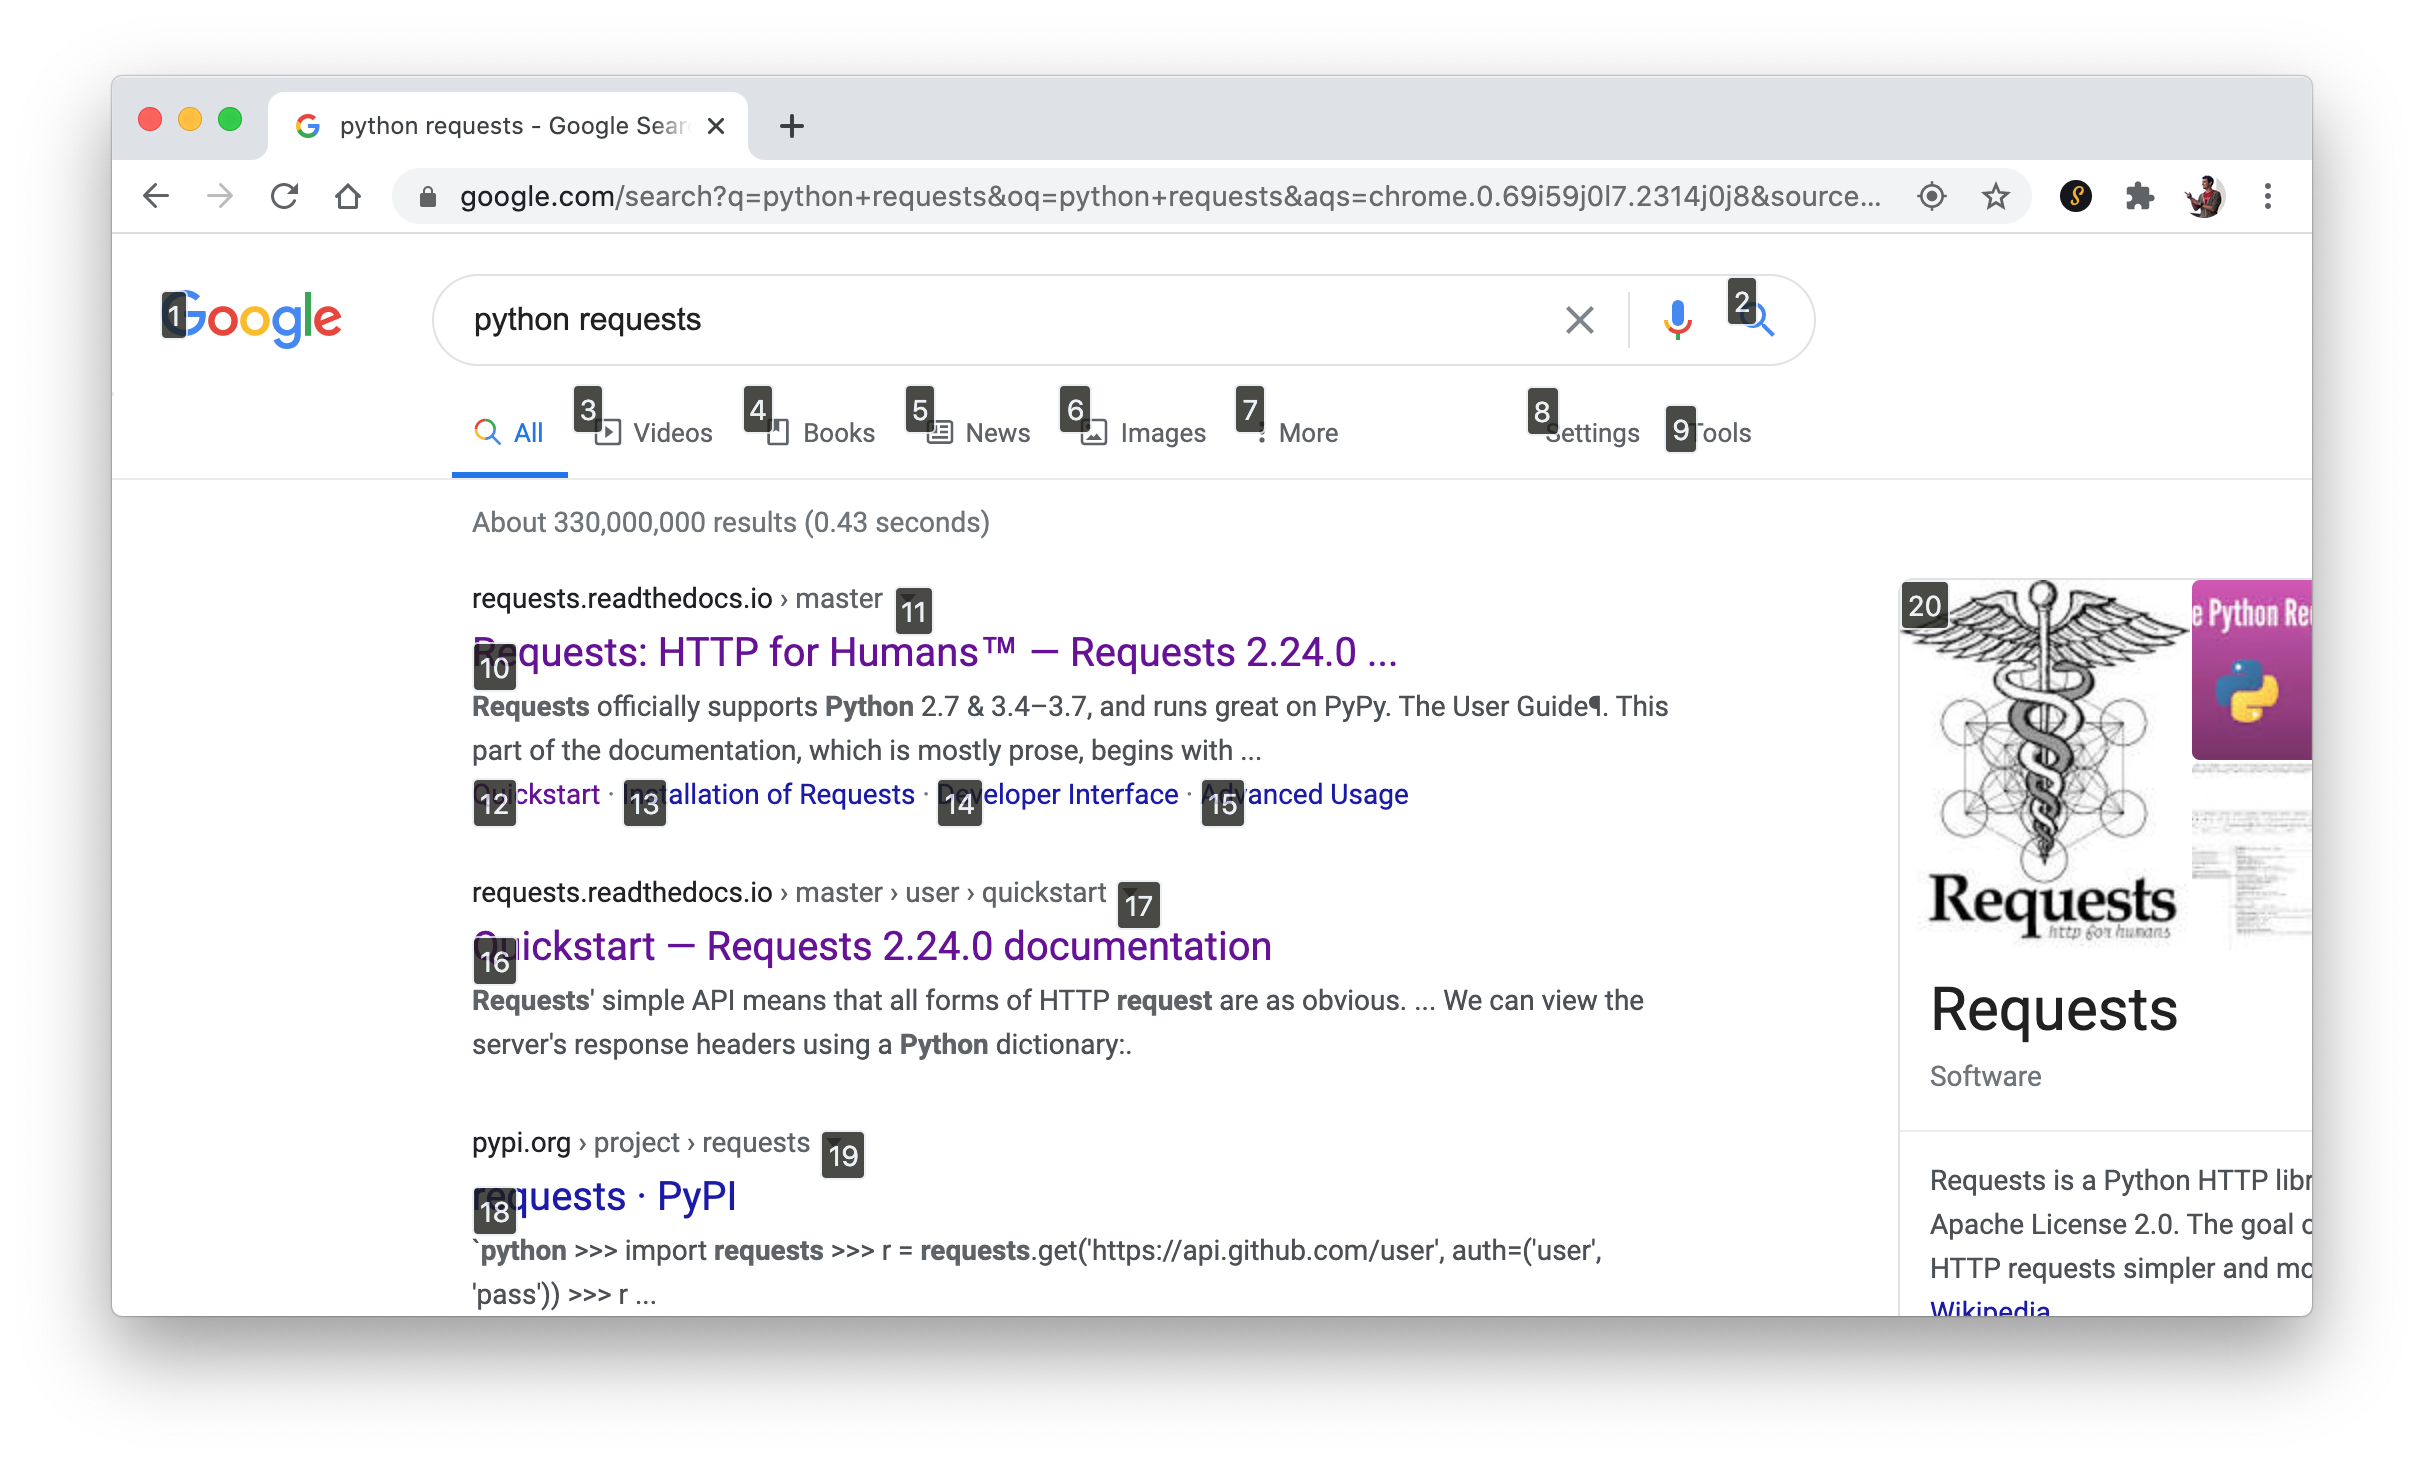Select the Images search filter tab
Screen dimensions: 2424x1464
(1143, 433)
